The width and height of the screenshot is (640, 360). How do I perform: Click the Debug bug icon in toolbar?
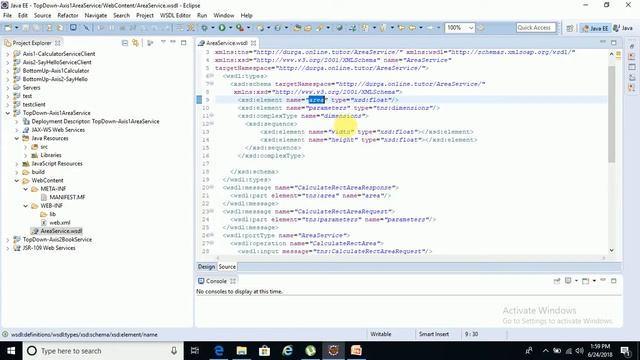point(204,28)
